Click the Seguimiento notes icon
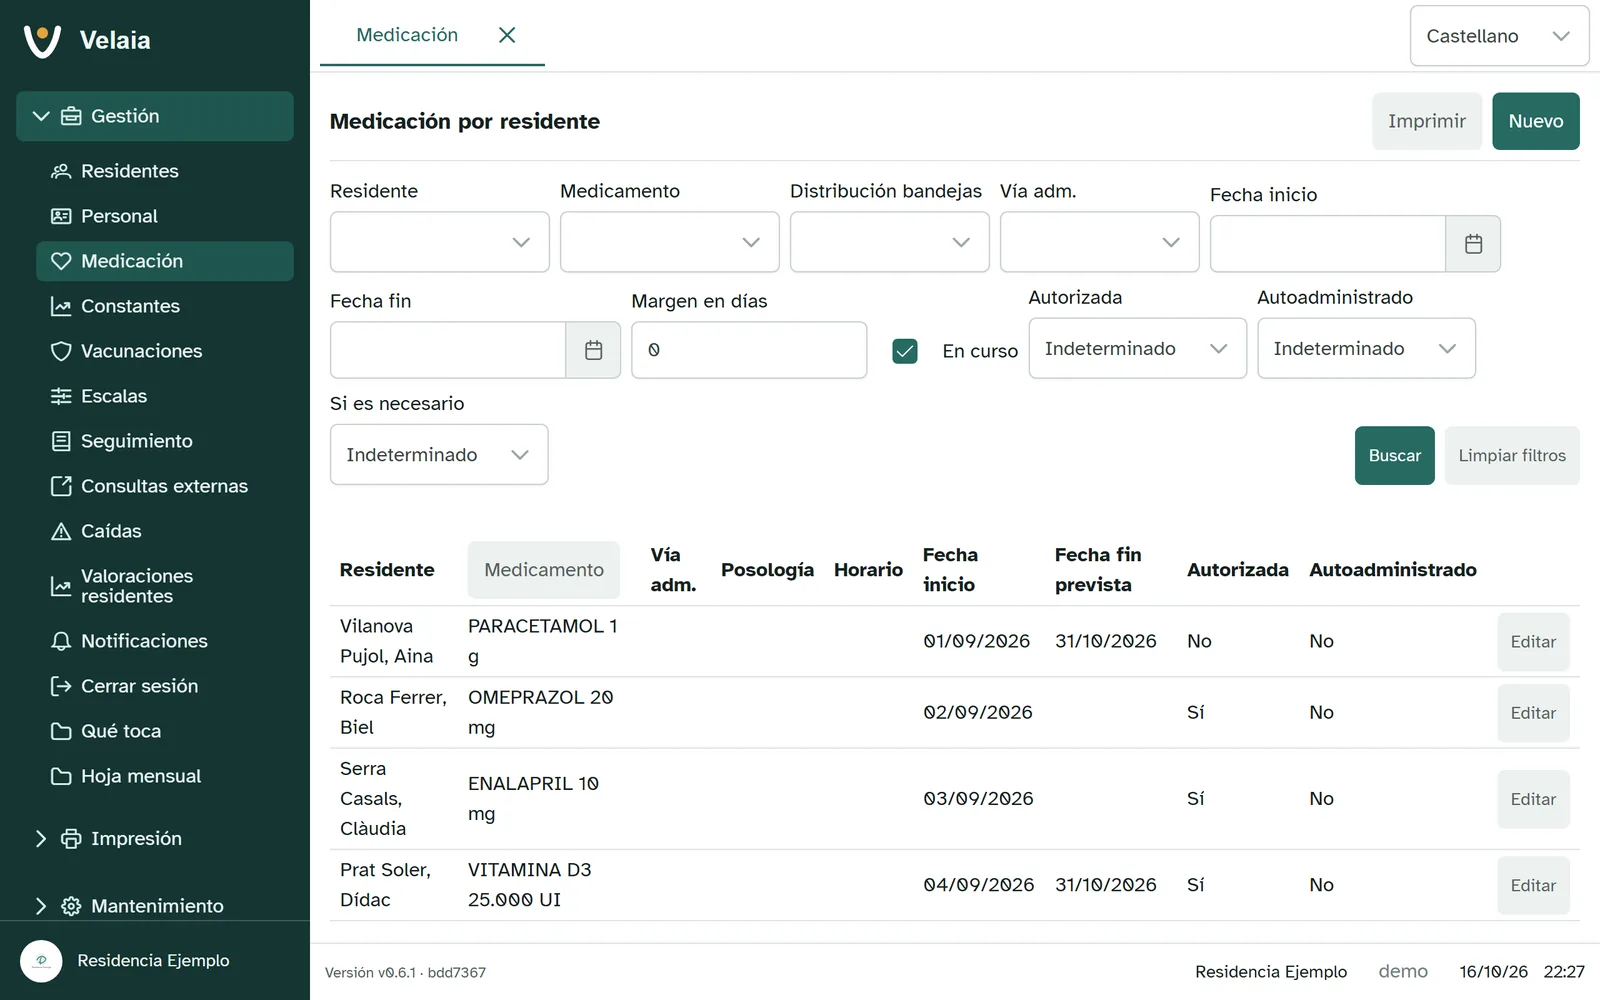The width and height of the screenshot is (1600, 1000). pos(61,441)
